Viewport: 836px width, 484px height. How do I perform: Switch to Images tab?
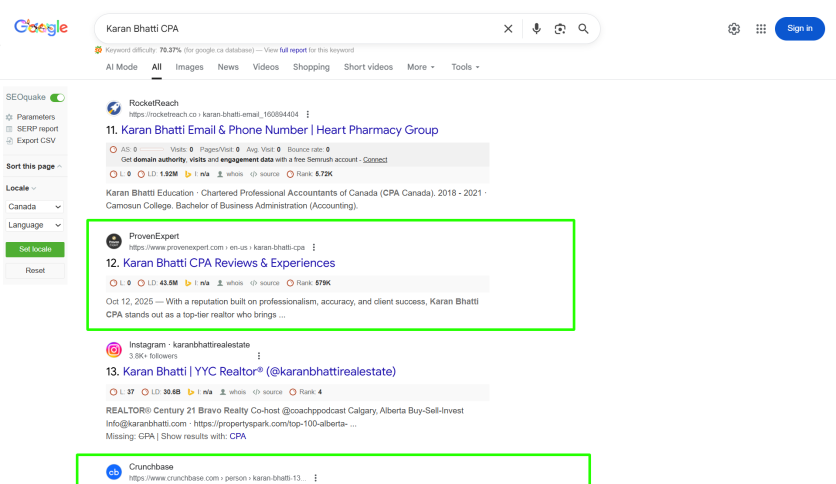(189, 67)
